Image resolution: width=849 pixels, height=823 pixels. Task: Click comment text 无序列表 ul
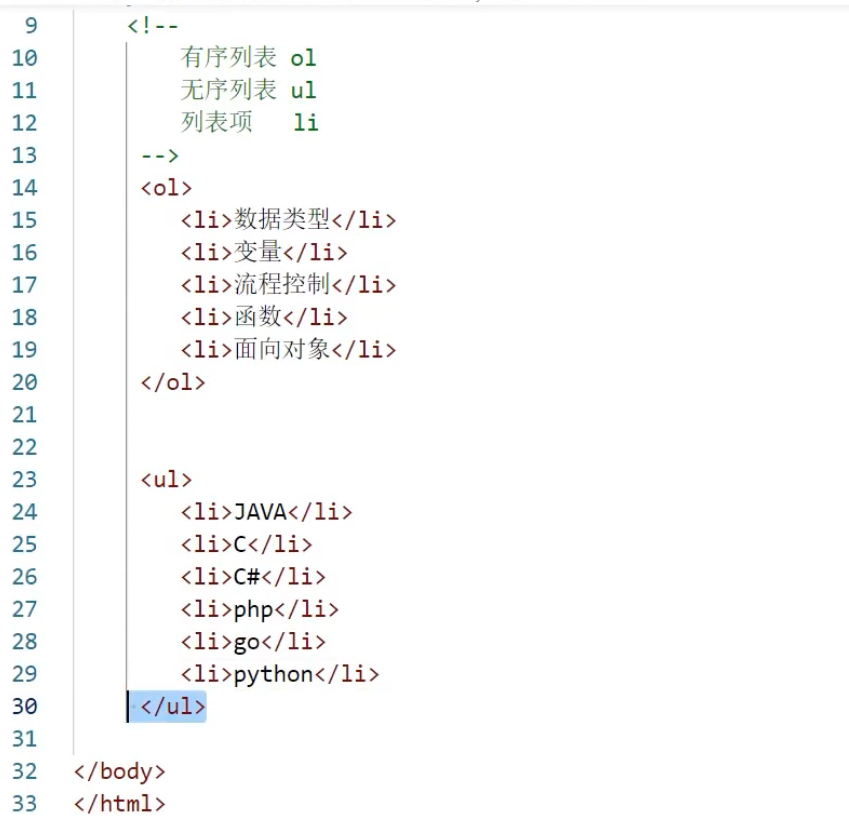pos(248,90)
